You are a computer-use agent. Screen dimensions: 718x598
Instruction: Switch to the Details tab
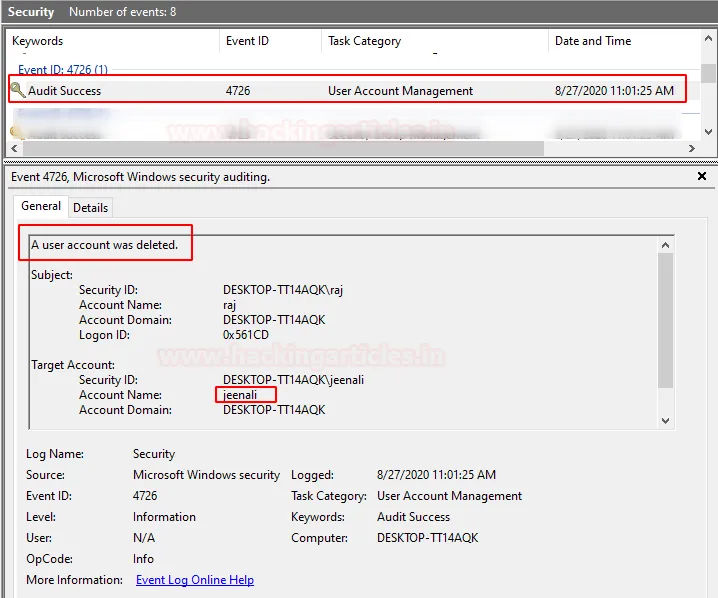click(x=90, y=207)
